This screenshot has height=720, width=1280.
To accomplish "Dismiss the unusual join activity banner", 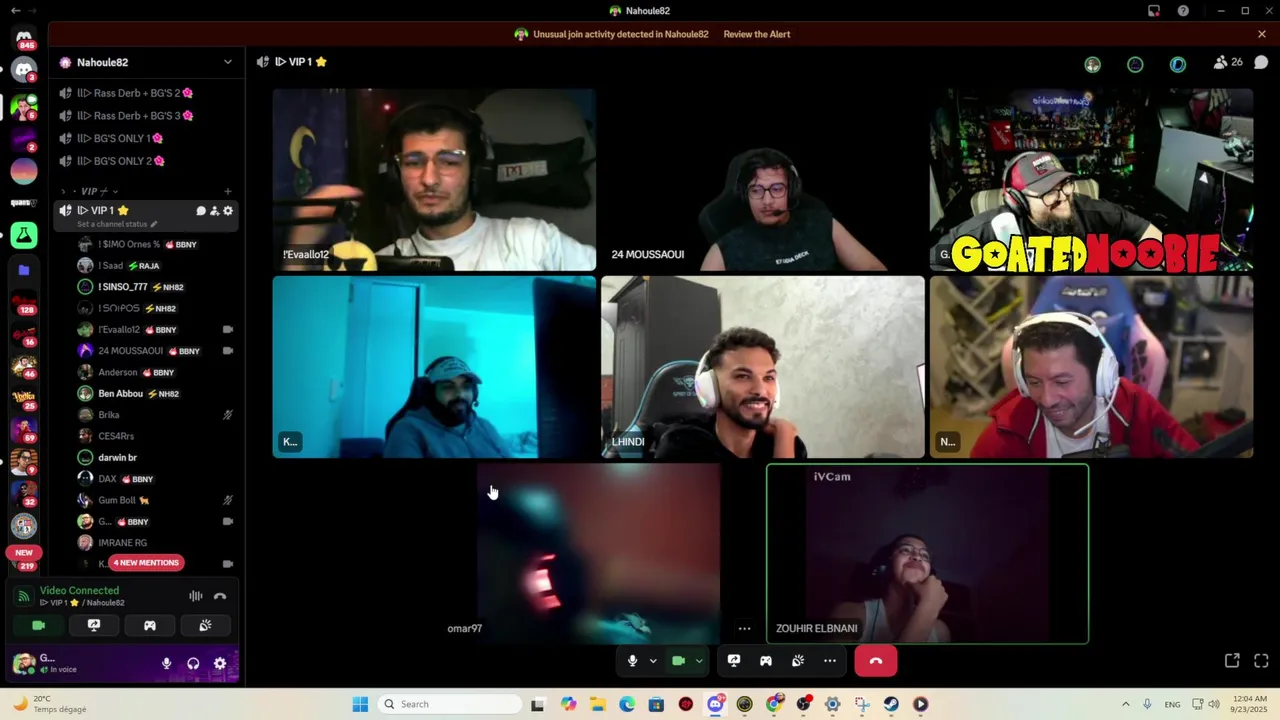I will pos(1262,34).
